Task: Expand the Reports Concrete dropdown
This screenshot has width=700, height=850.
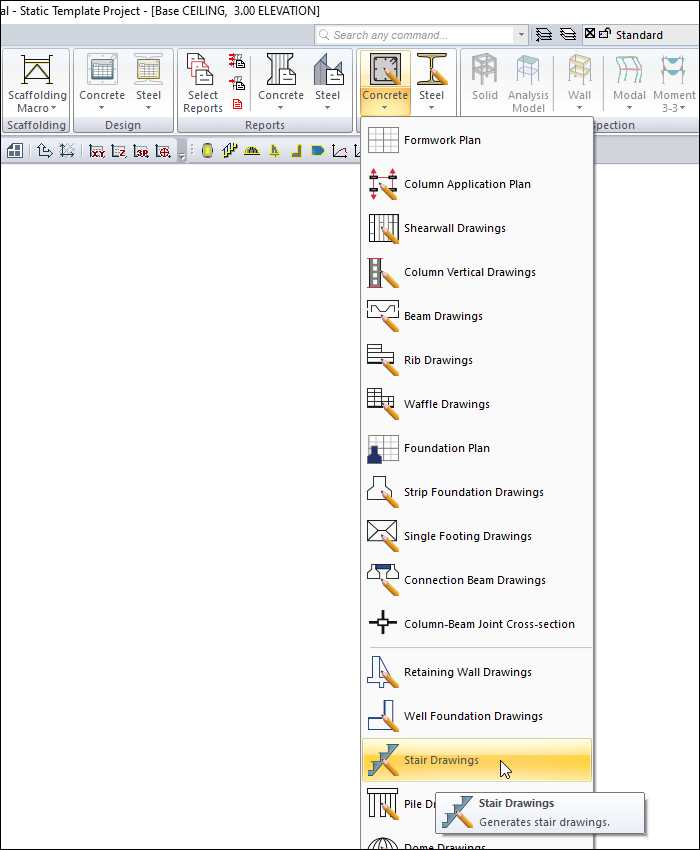Action: click(281, 108)
